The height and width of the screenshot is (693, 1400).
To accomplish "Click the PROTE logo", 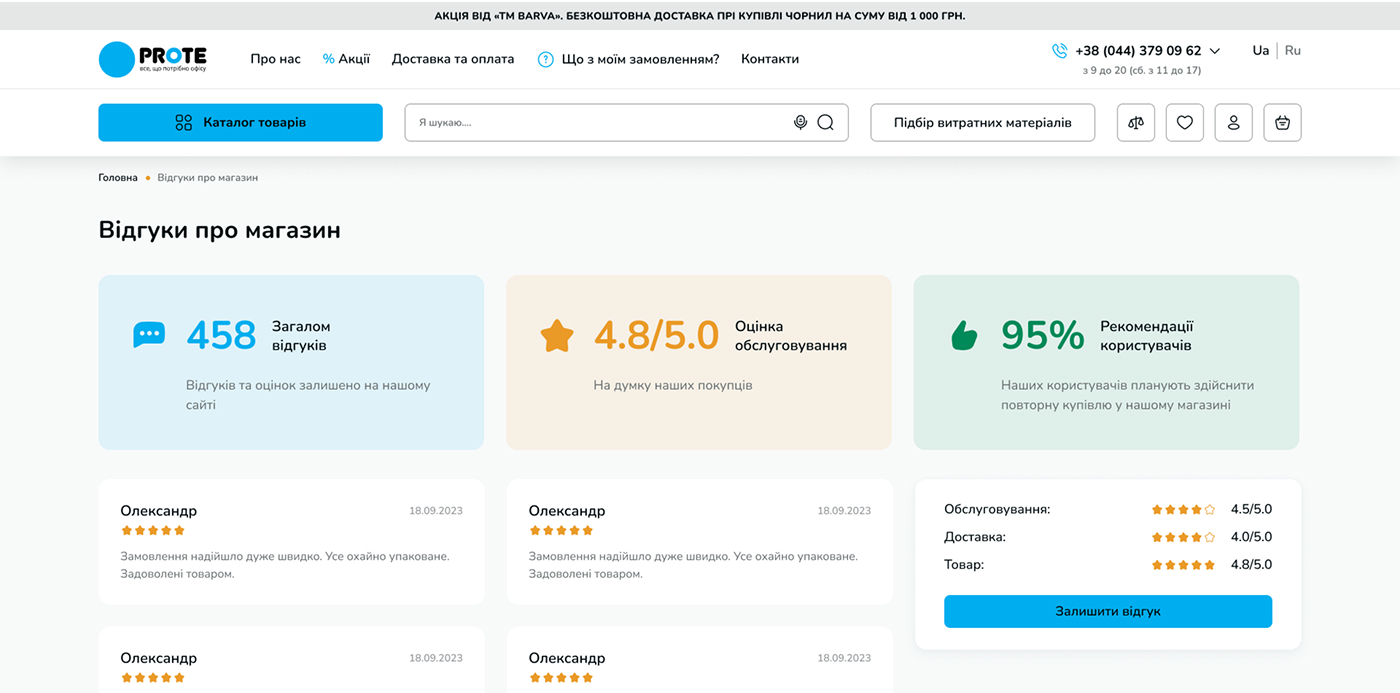I will 153,59.
